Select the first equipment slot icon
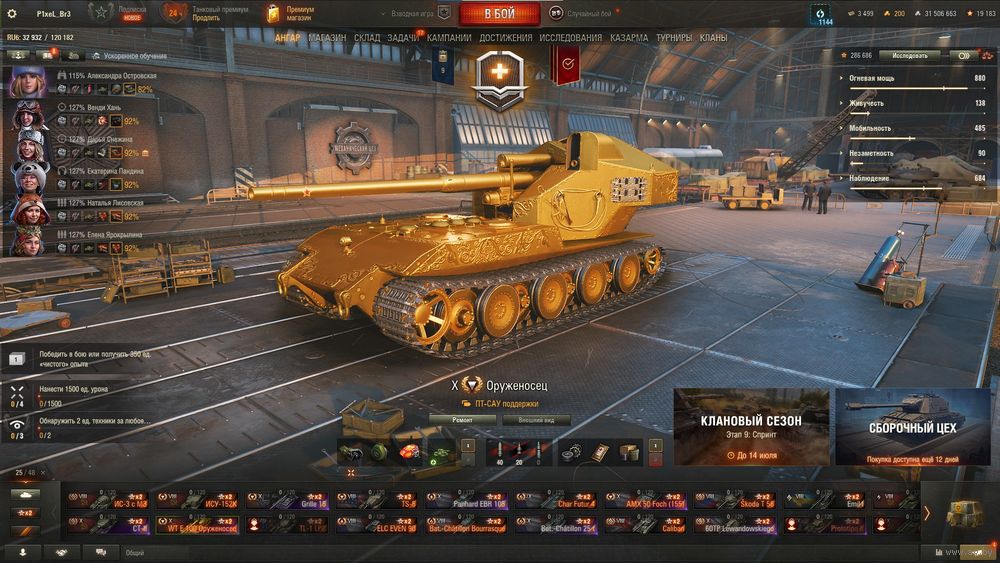 349,453
